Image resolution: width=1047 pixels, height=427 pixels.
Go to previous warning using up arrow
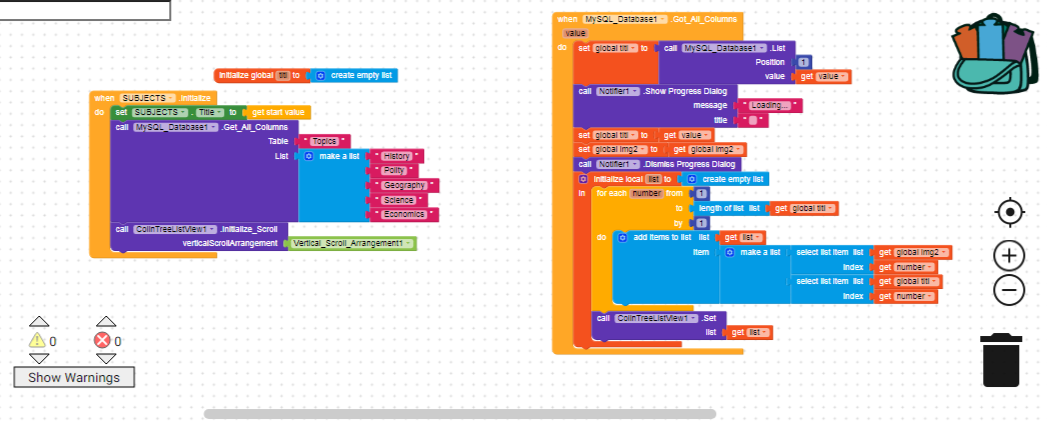point(38,322)
